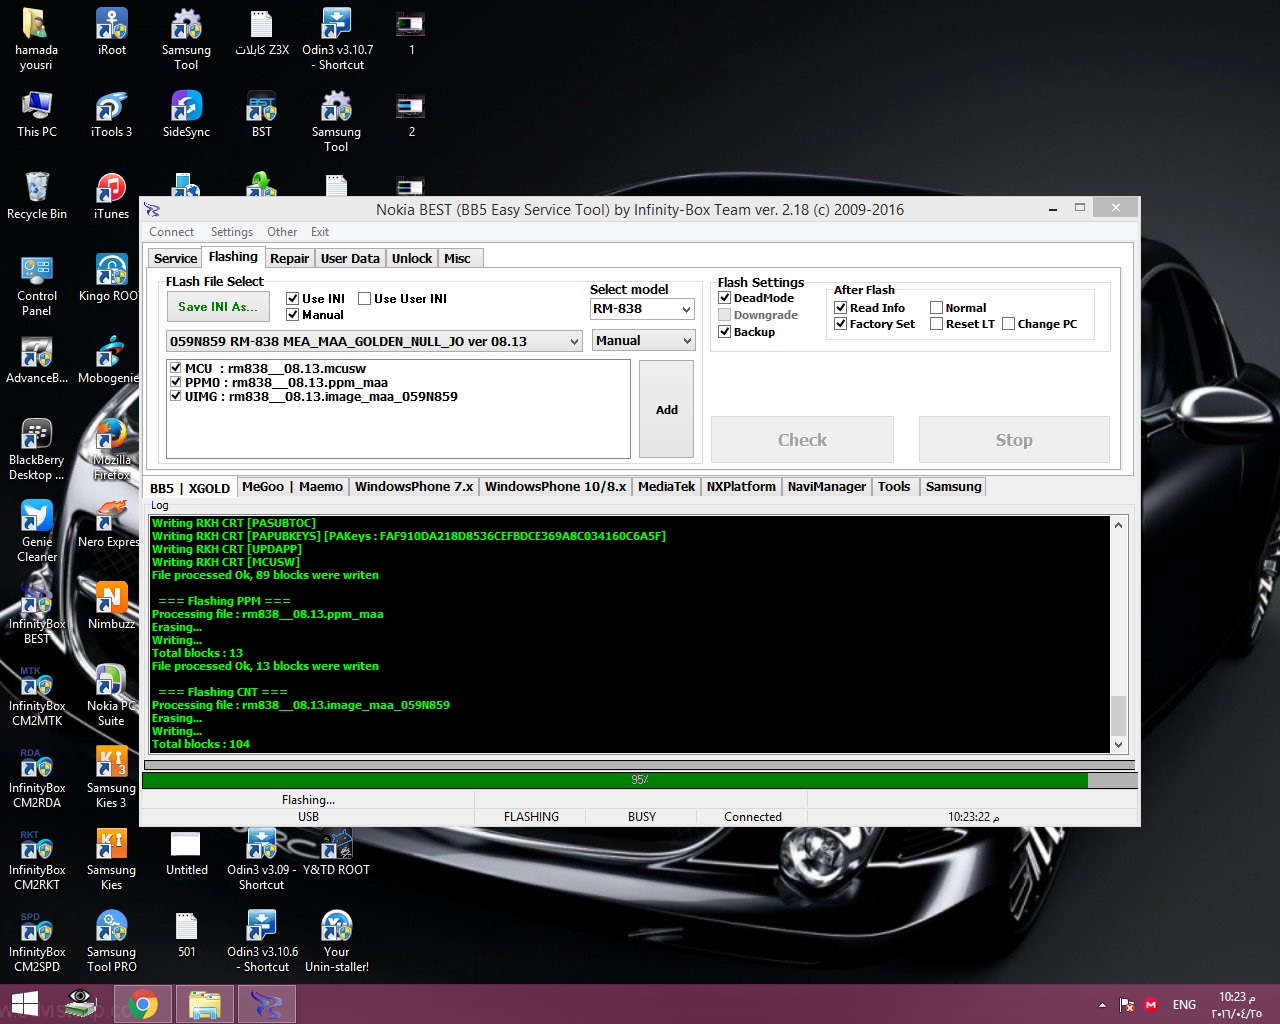This screenshot has width=1280, height=1024.
Task: Click ENG language indicator in tray
Action: 1184,1005
